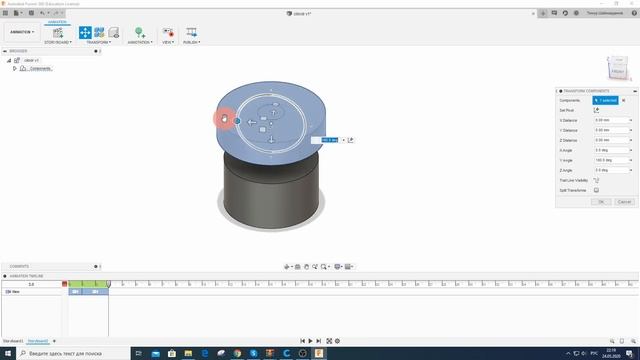Click the Y Angle input field

point(611,160)
